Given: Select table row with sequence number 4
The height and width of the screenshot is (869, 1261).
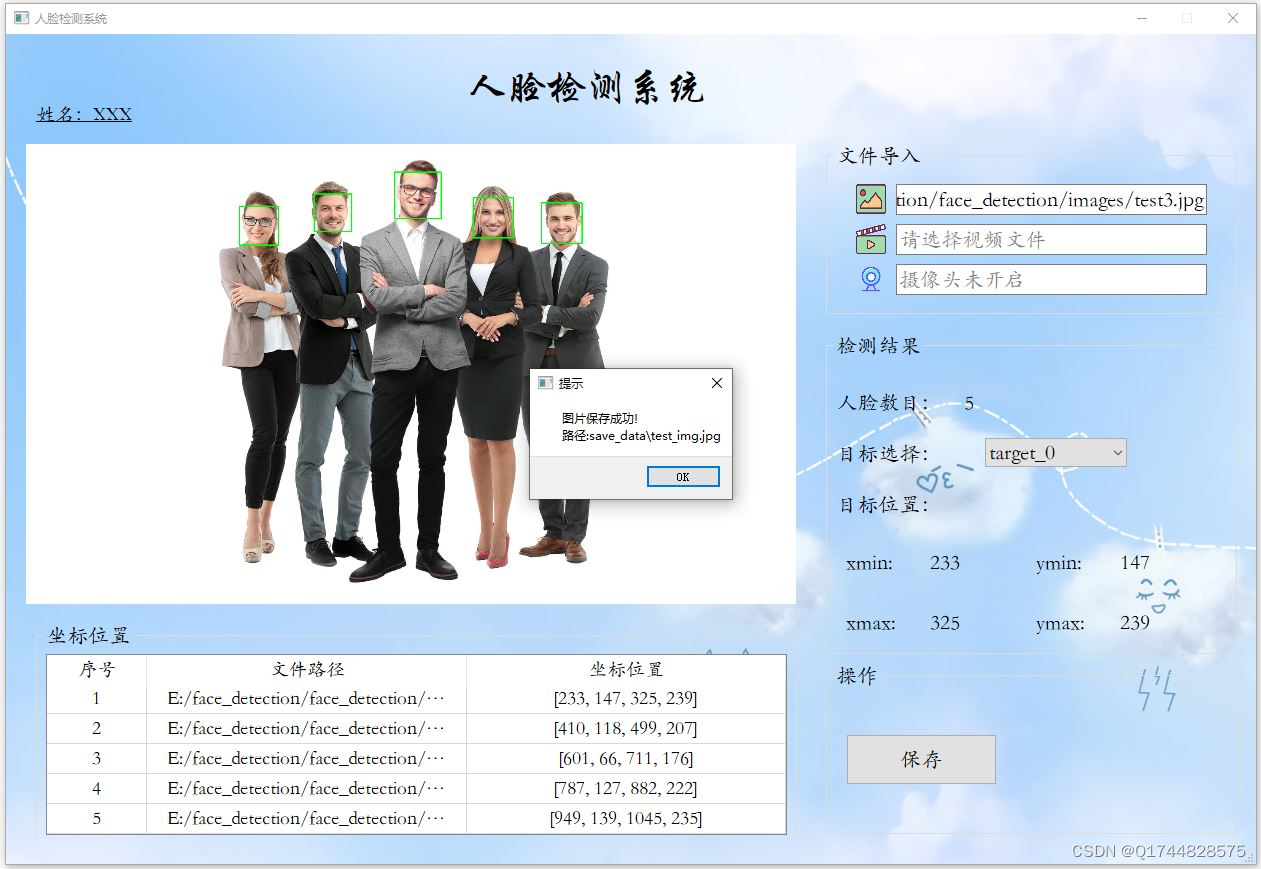Looking at the screenshot, I should tap(416, 789).
